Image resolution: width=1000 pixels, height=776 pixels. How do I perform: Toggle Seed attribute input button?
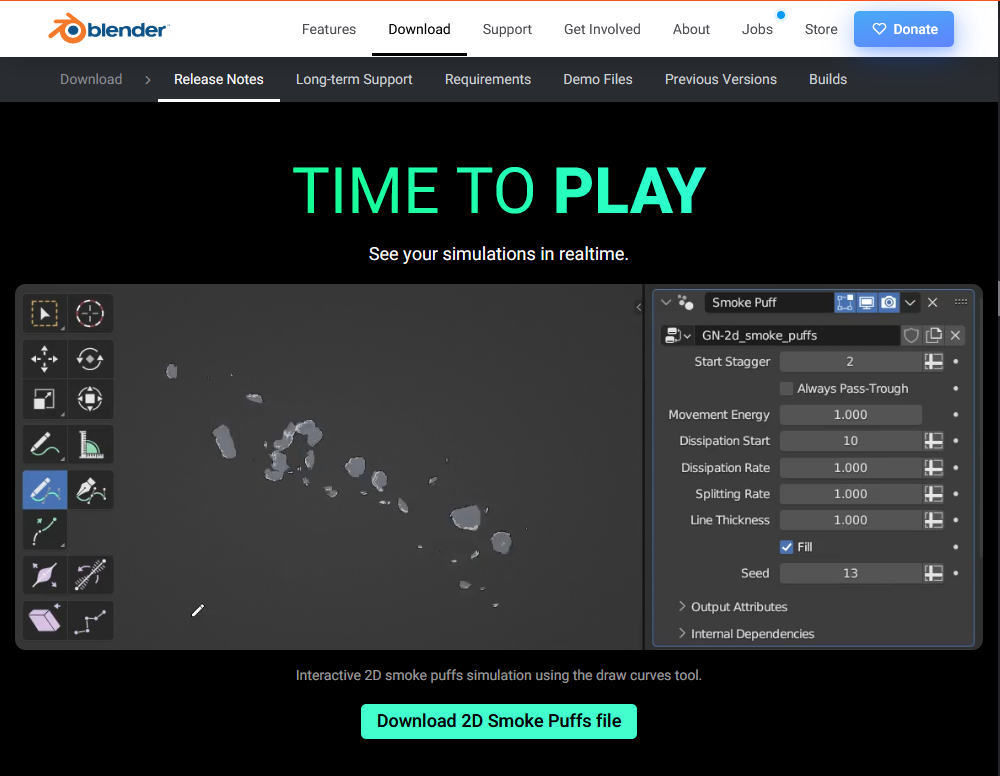(x=934, y=573)
